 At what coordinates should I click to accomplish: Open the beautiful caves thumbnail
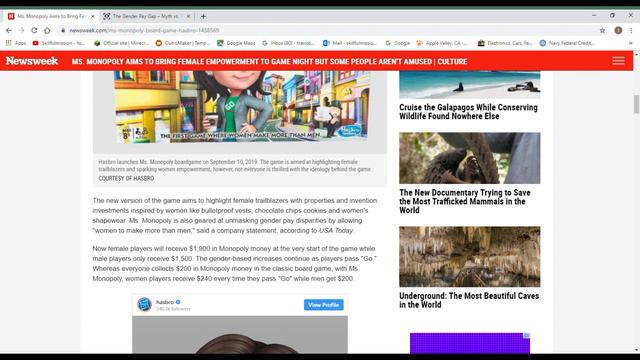tap(470, 257)
